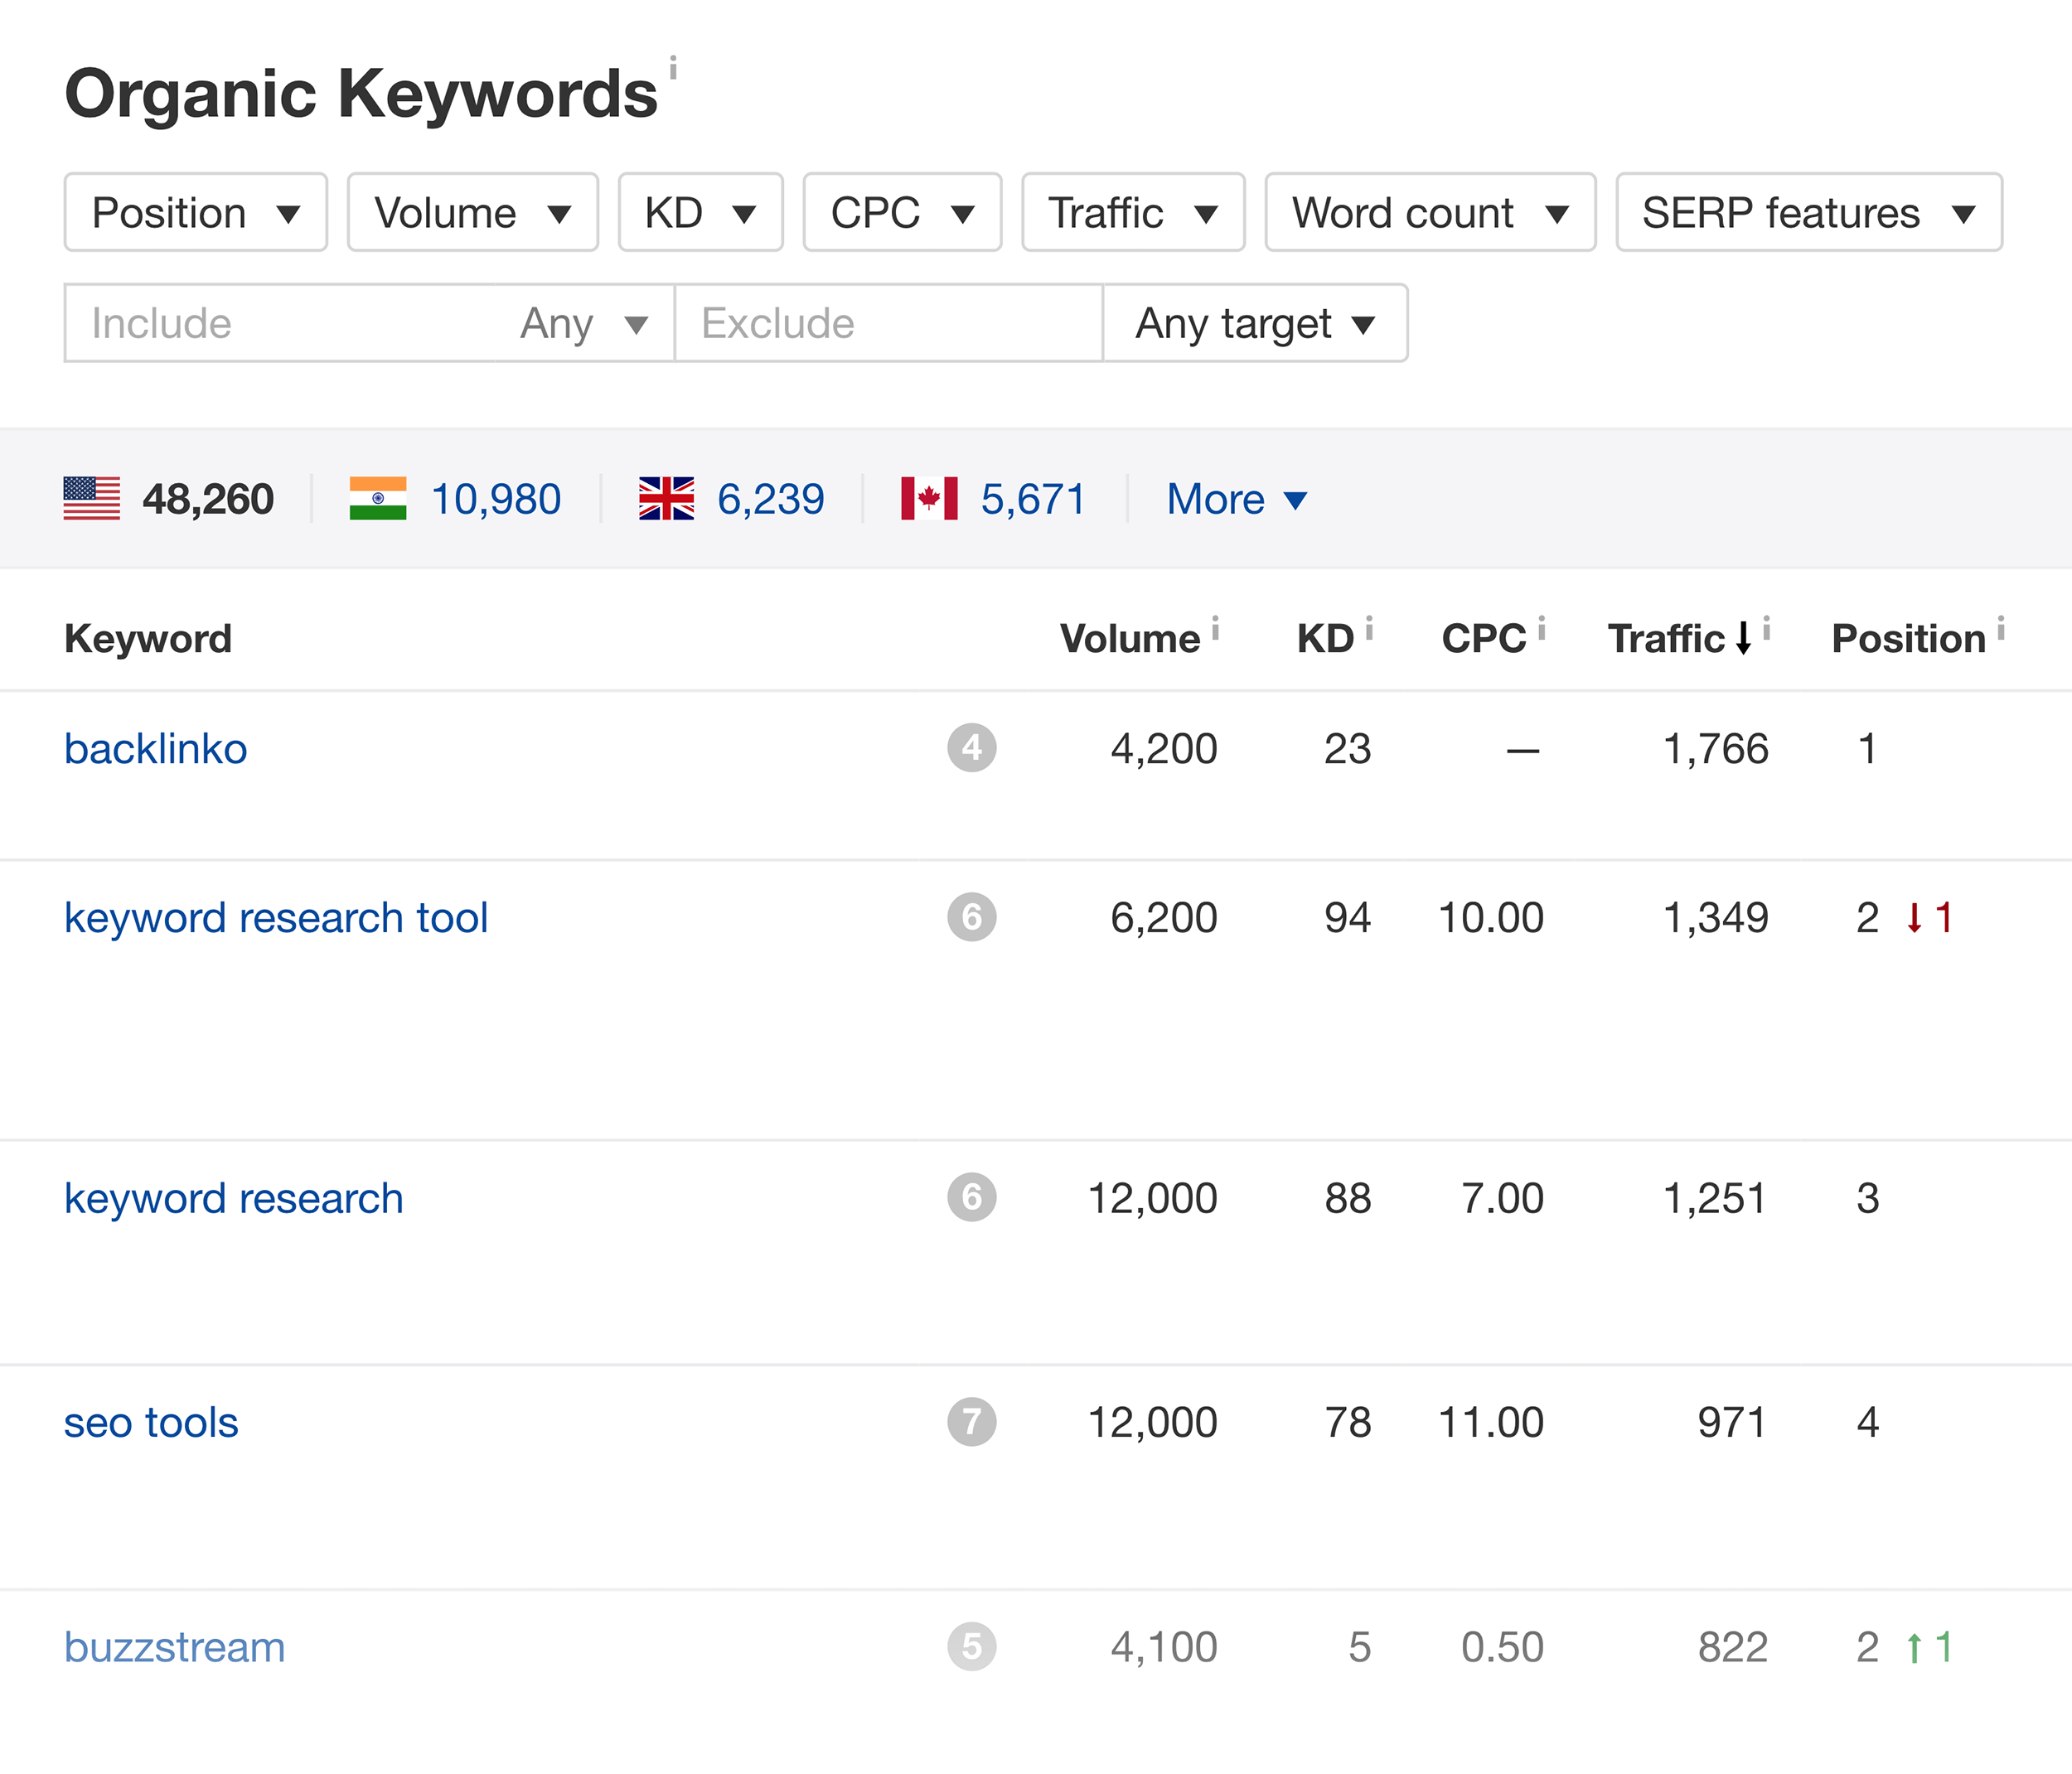Open the keyword research tool link

coord(276,918)
